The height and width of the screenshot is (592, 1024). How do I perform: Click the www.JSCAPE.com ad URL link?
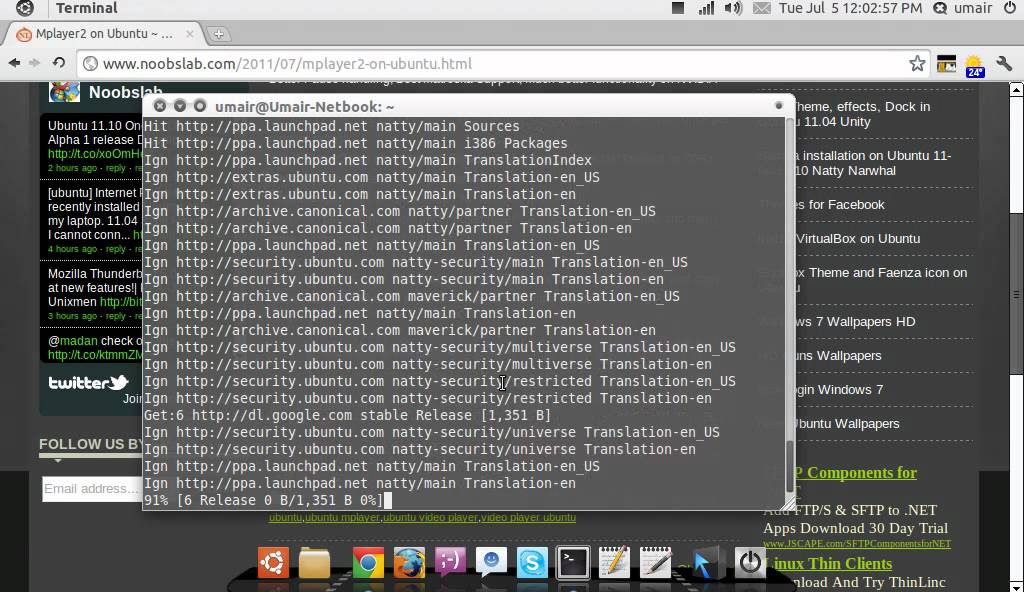point(857,544)
